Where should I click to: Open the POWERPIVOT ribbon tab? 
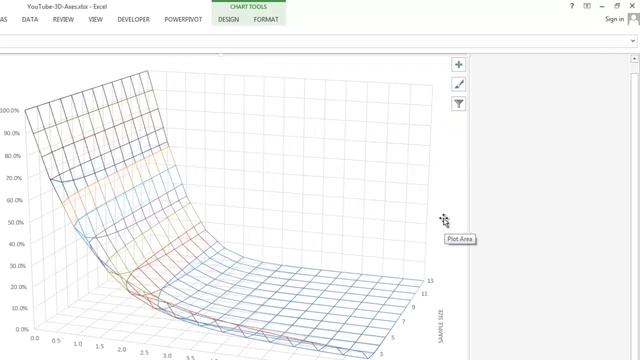pyautogui.click(x=183, y=19)
